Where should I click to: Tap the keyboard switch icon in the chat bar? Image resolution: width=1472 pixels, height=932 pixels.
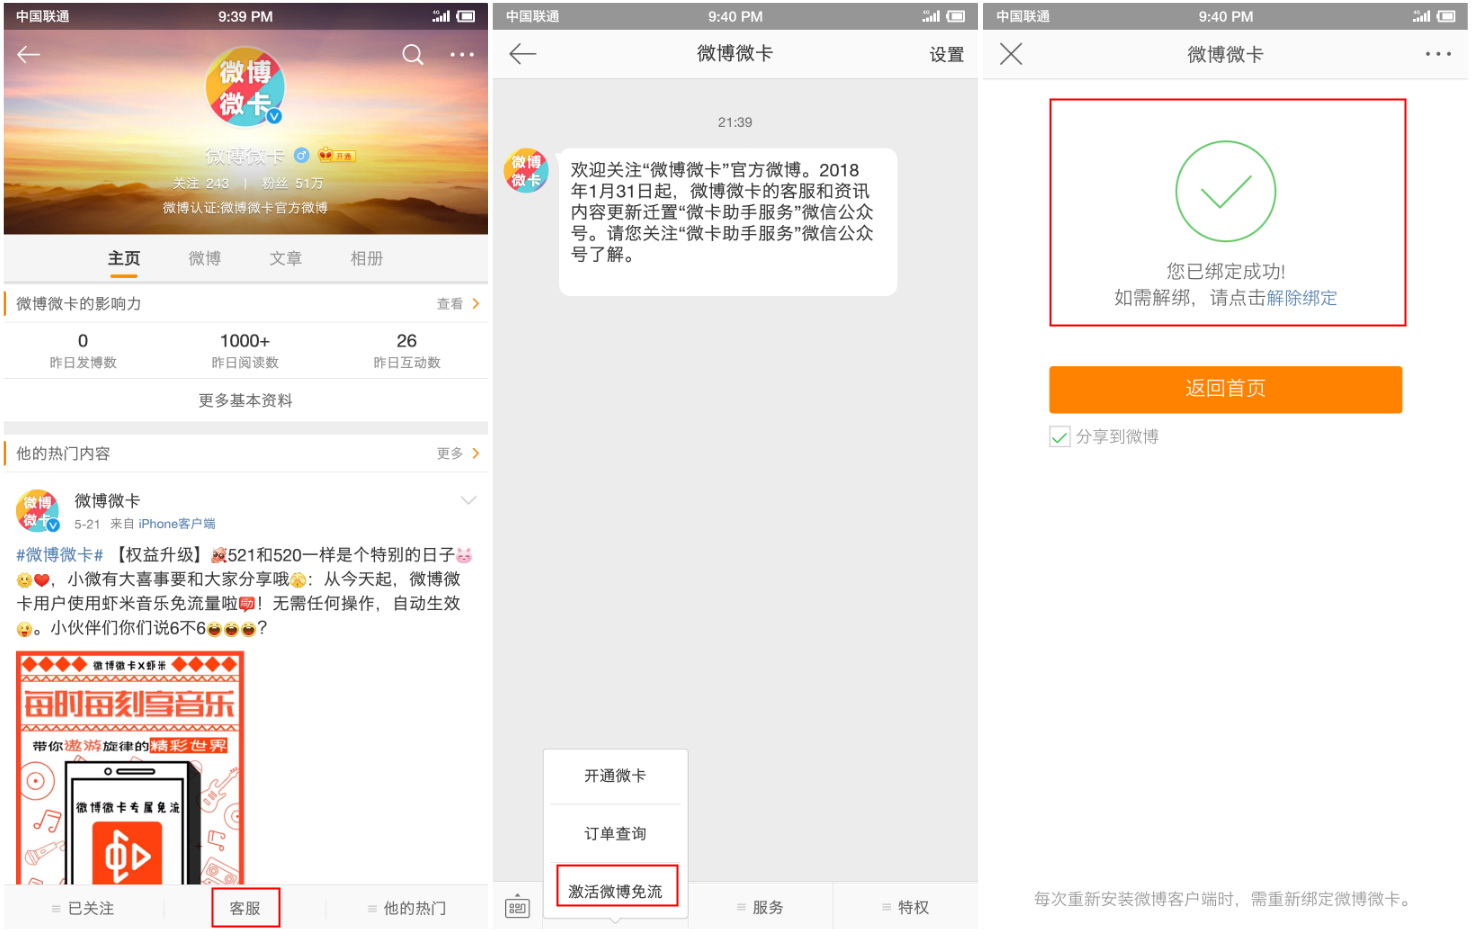[x=517, y=906]
